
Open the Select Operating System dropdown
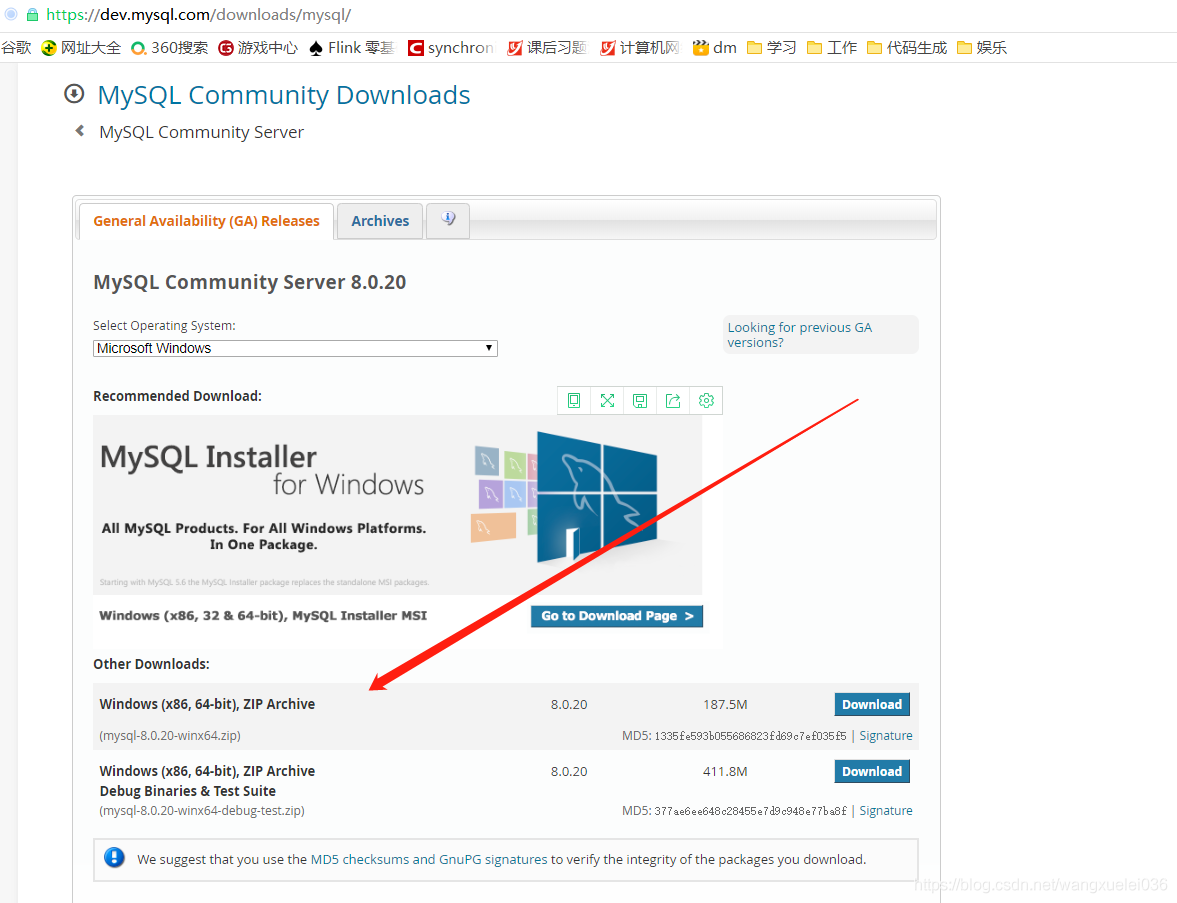coord(295,347)
